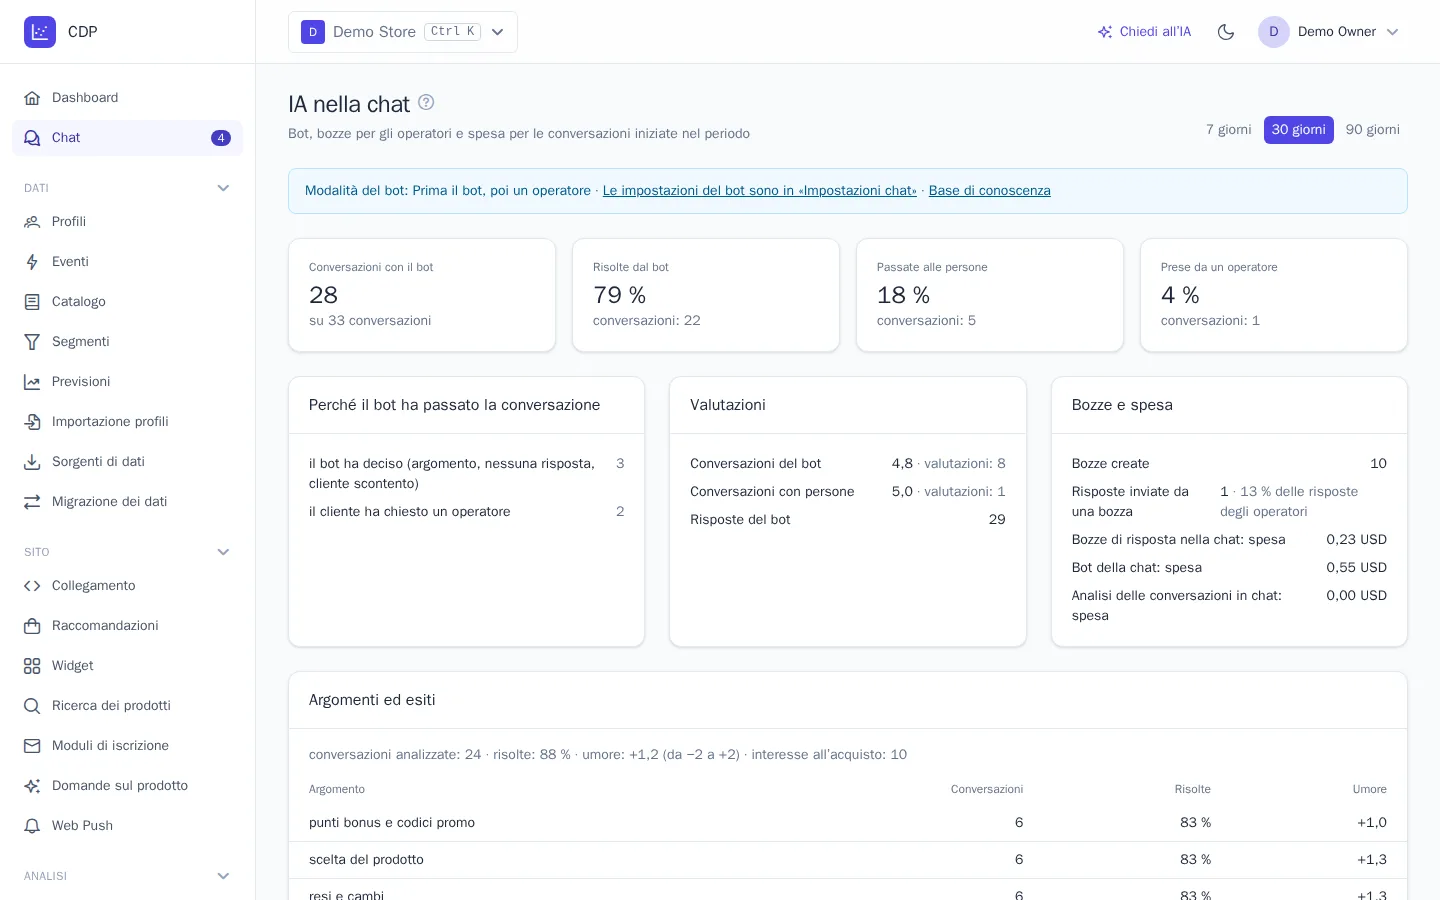Toggle dark mode with the moon icon
Viewport: 1440px width, 900px height.
tap(1226, 32)
